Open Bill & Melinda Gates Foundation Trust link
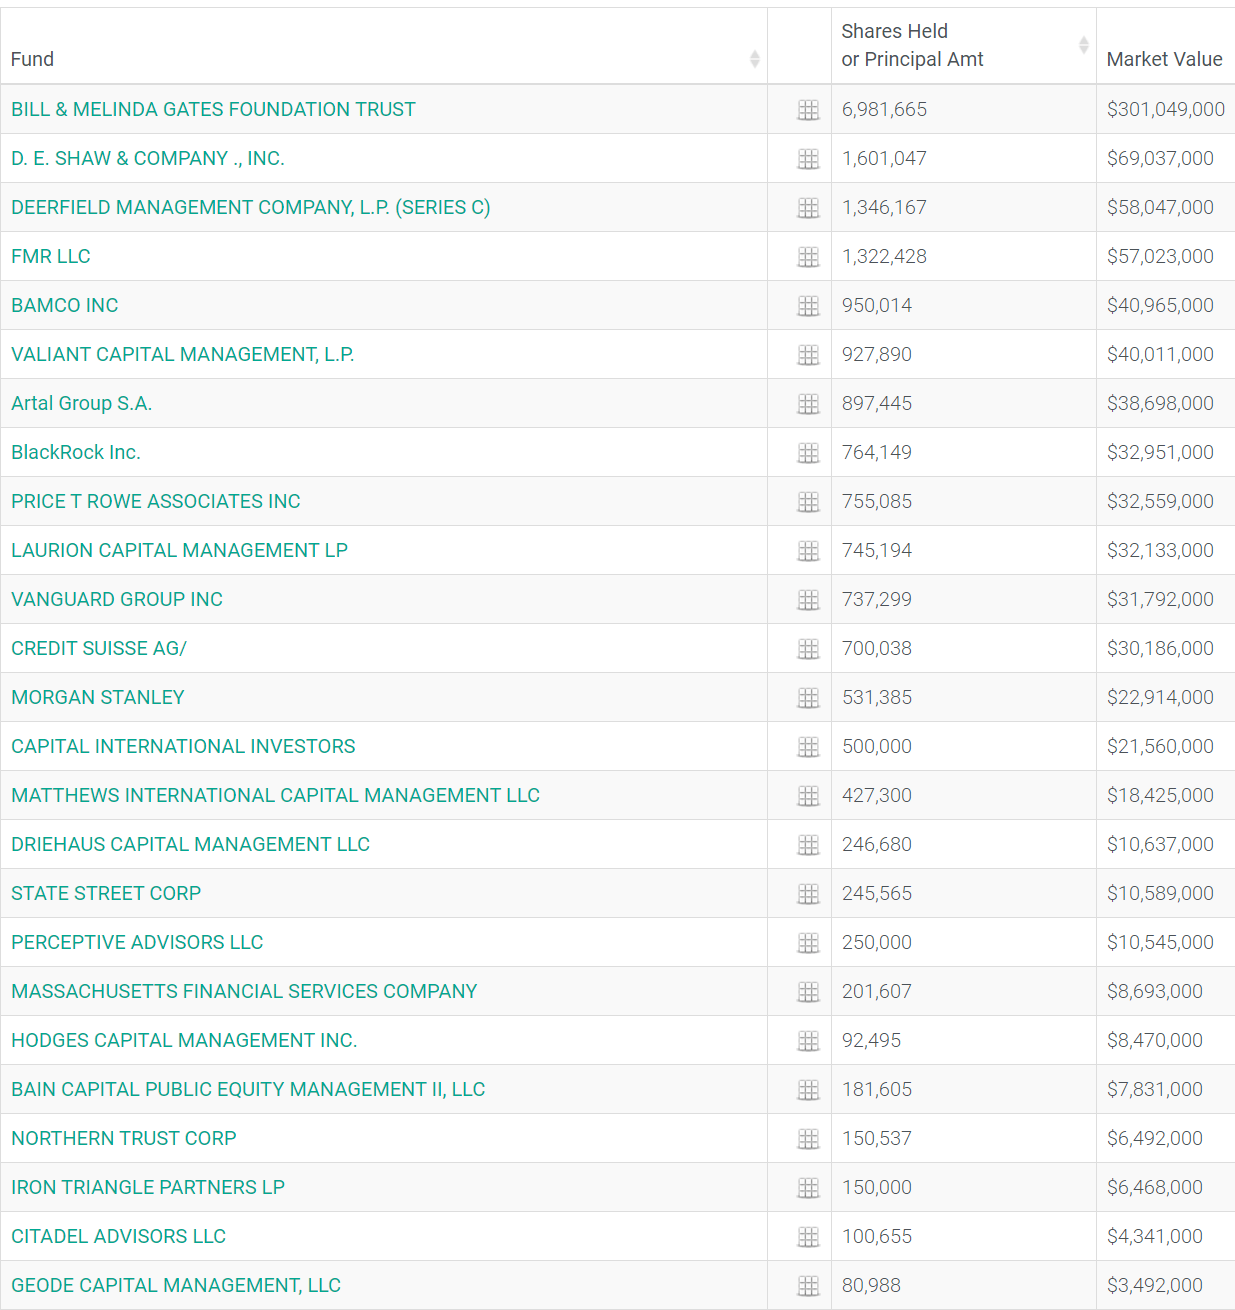1235x1310 pixels. pos(213,109)
